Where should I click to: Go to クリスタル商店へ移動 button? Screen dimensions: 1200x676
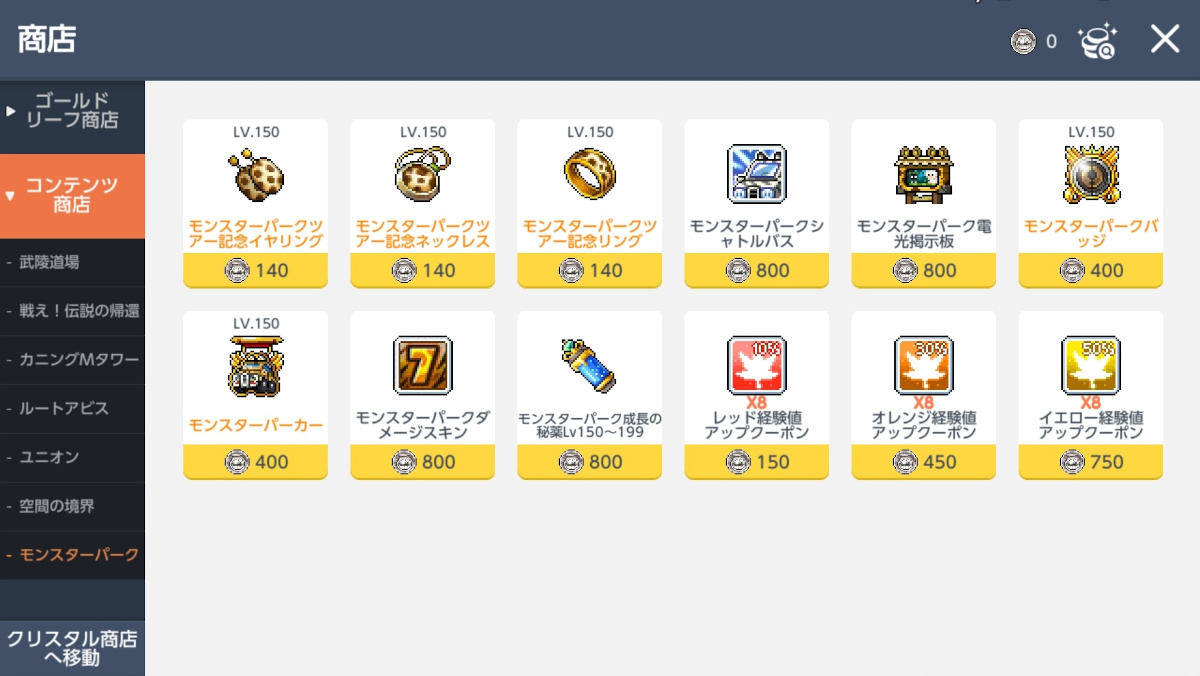pos(72,648)
